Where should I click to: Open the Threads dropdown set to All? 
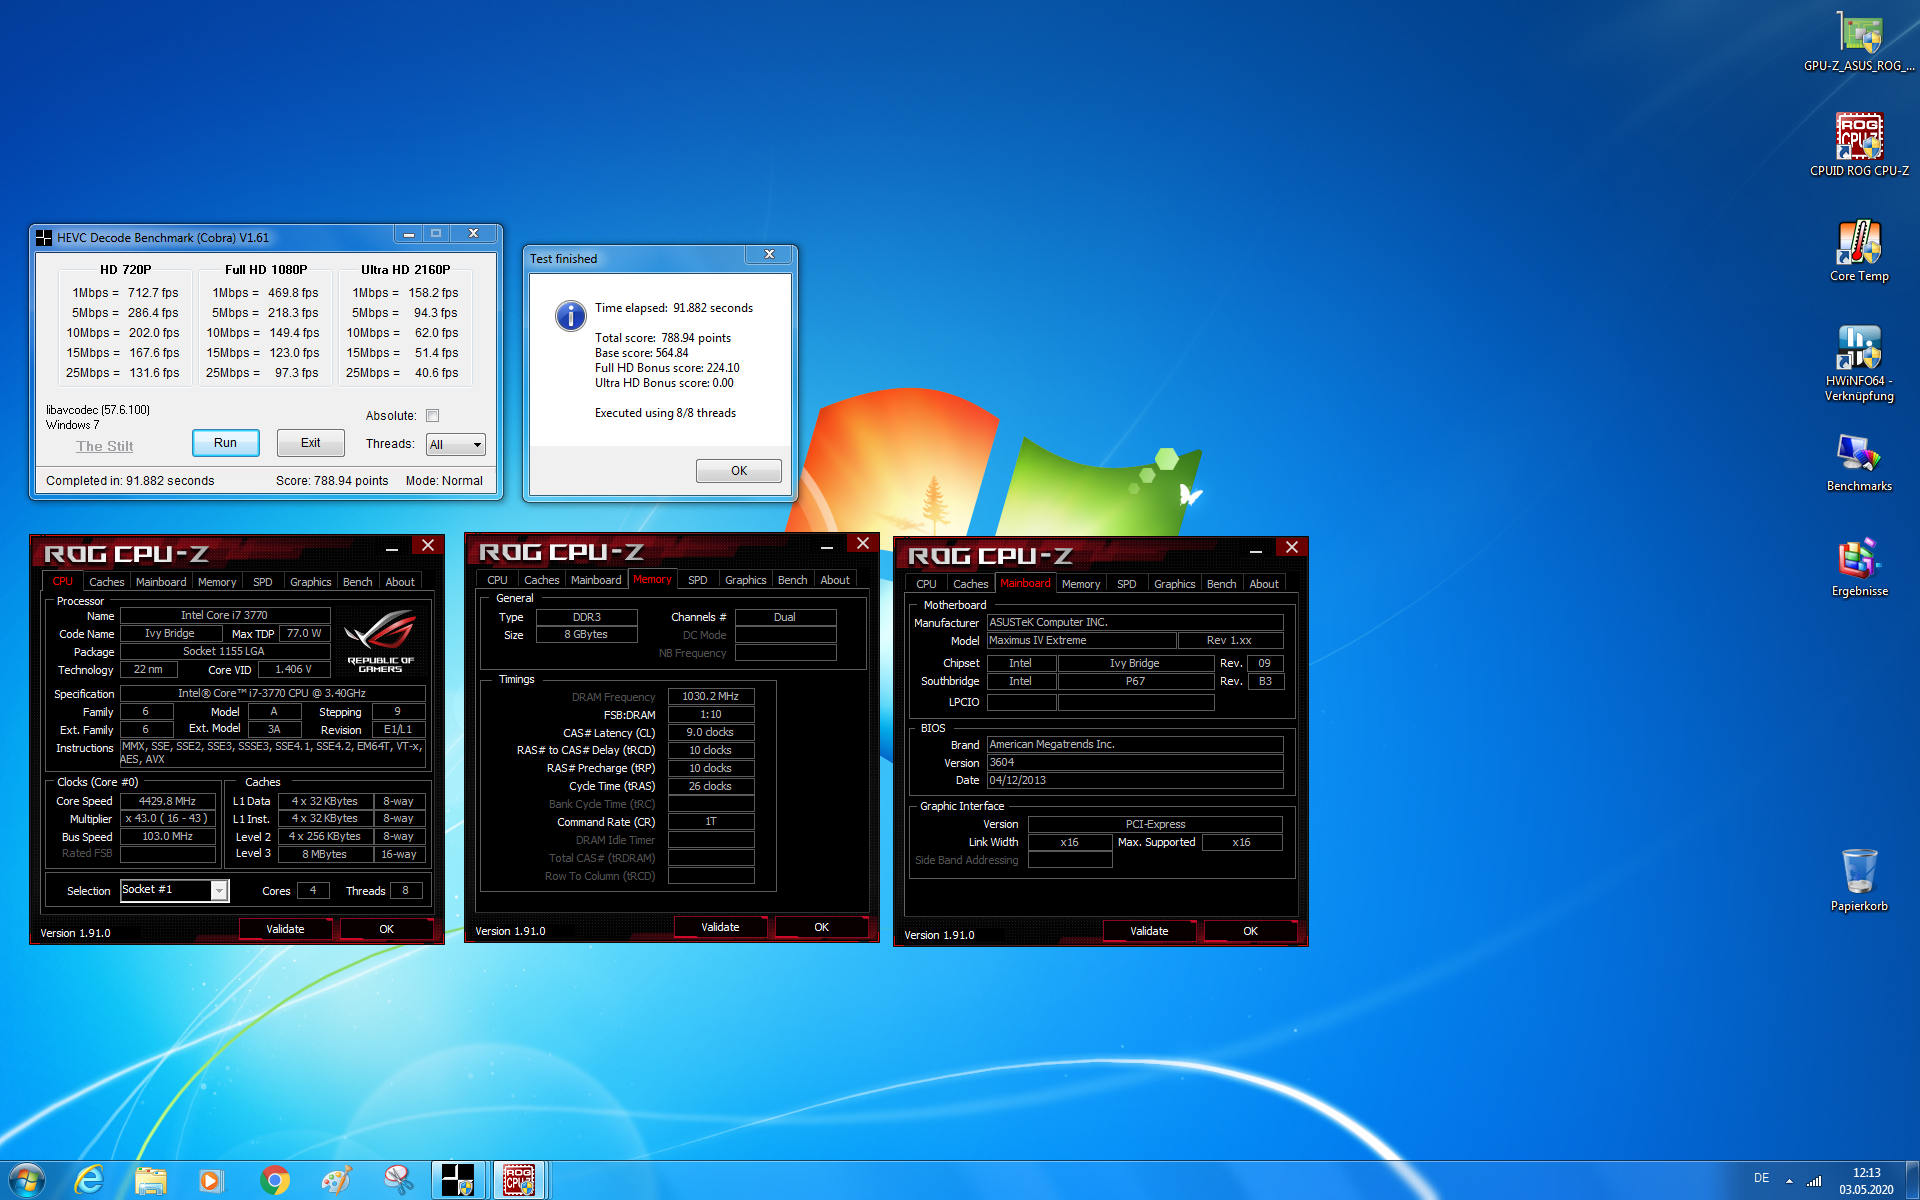click(456, 444)
